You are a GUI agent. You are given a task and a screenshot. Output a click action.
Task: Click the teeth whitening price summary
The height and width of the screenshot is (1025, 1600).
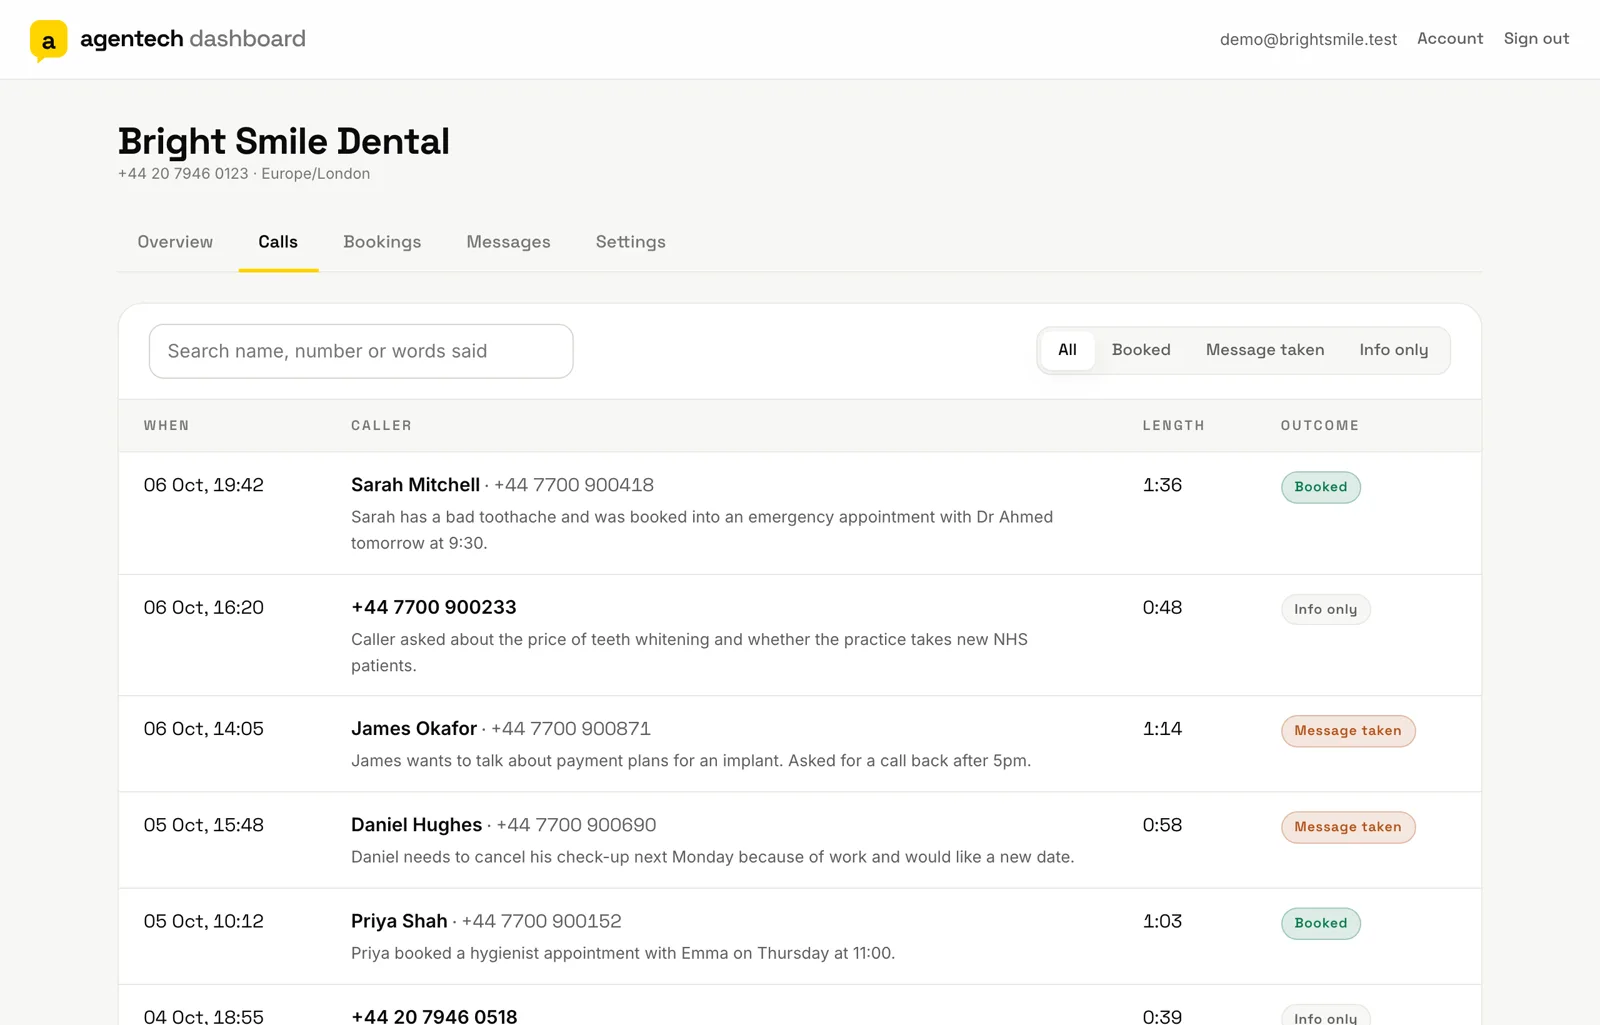pos(689,652)
